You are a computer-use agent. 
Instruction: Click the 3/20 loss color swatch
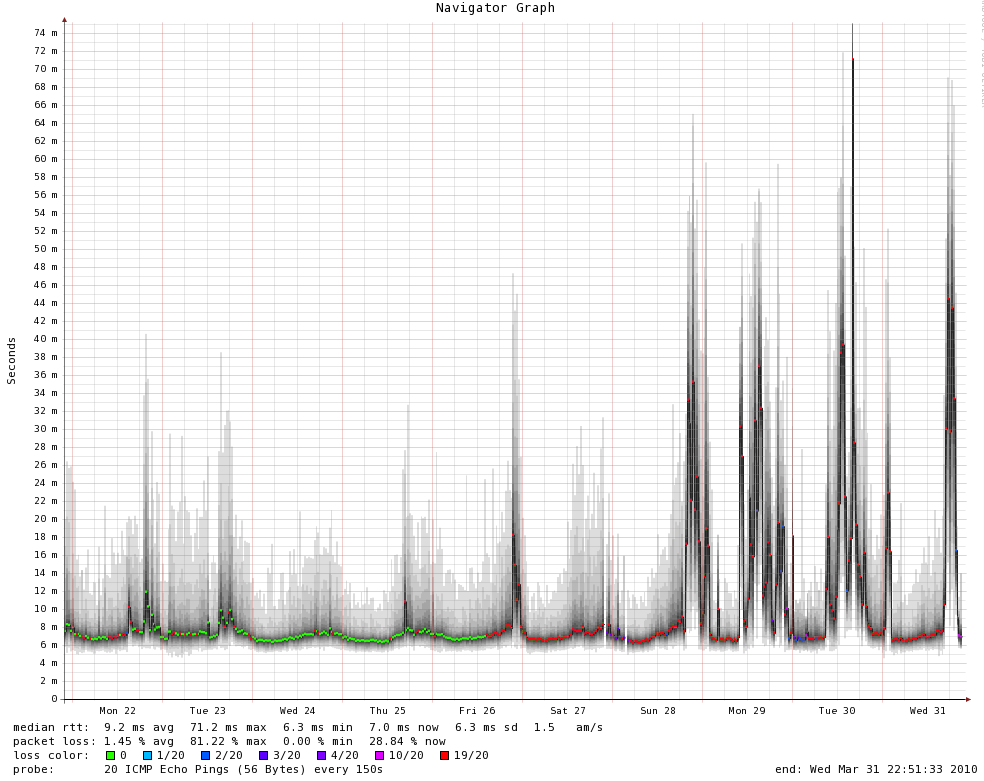[x=264, y=755]
